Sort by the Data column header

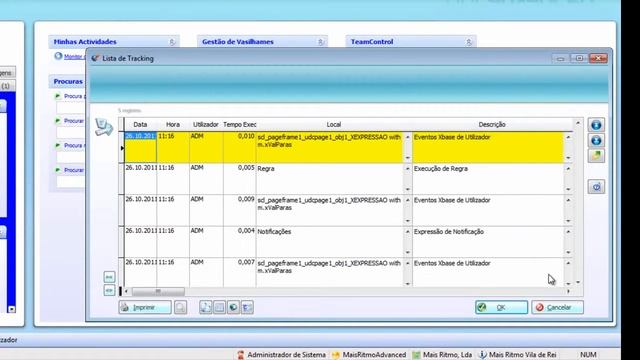140,124
